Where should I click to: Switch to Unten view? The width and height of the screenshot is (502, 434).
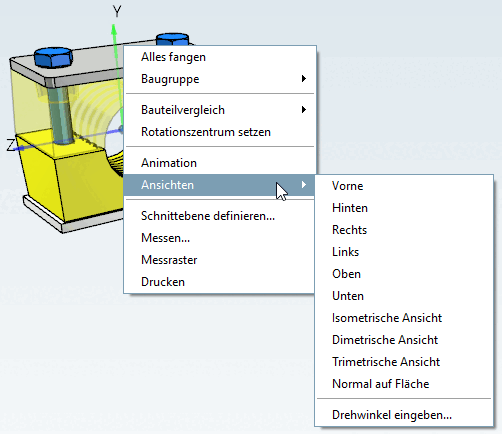[x=404, y=296]
